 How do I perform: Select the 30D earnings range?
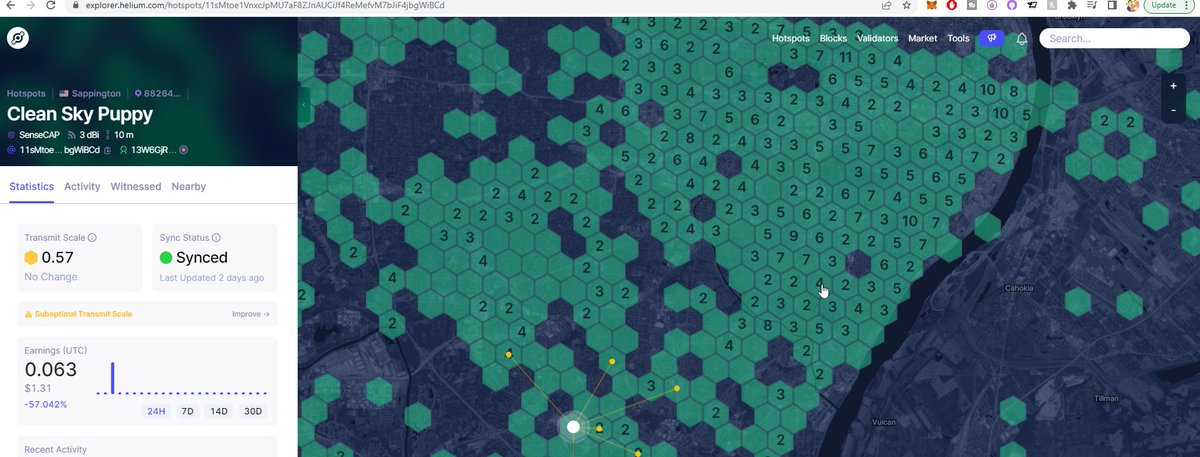tap(252, 411)
